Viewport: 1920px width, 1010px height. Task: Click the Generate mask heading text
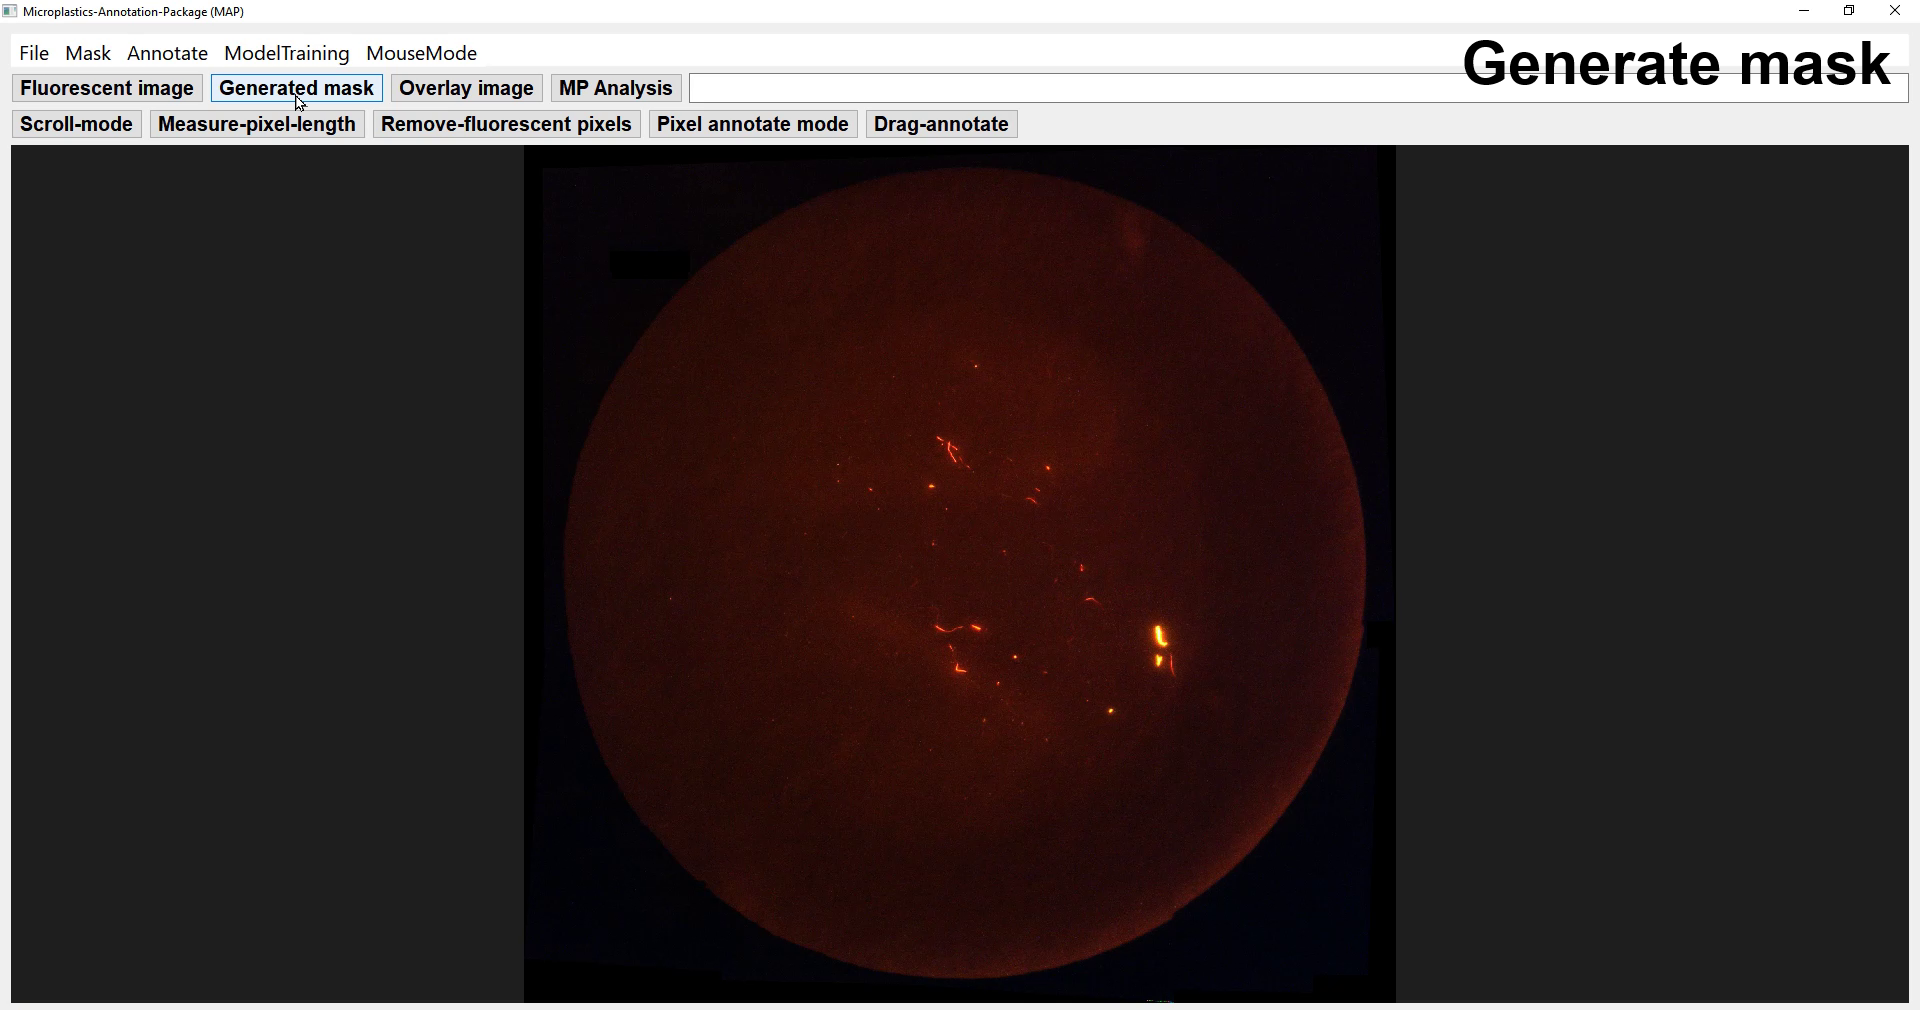coord(1678,63)
